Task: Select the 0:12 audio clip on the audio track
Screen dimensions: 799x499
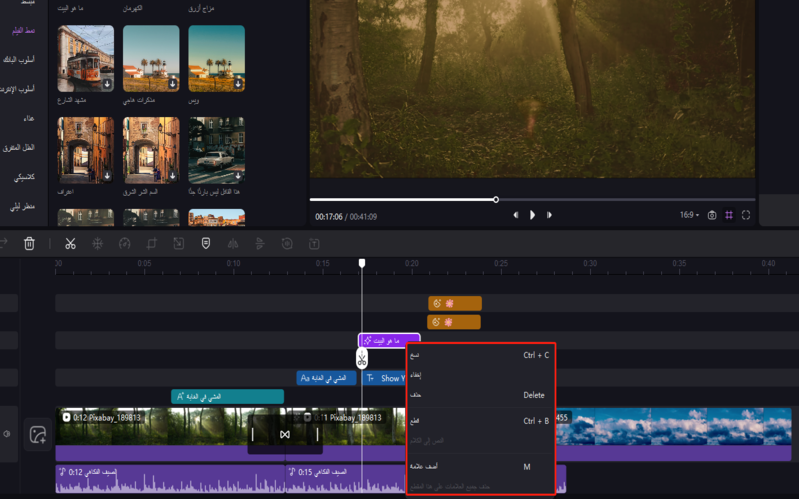Action: point(170,479)
